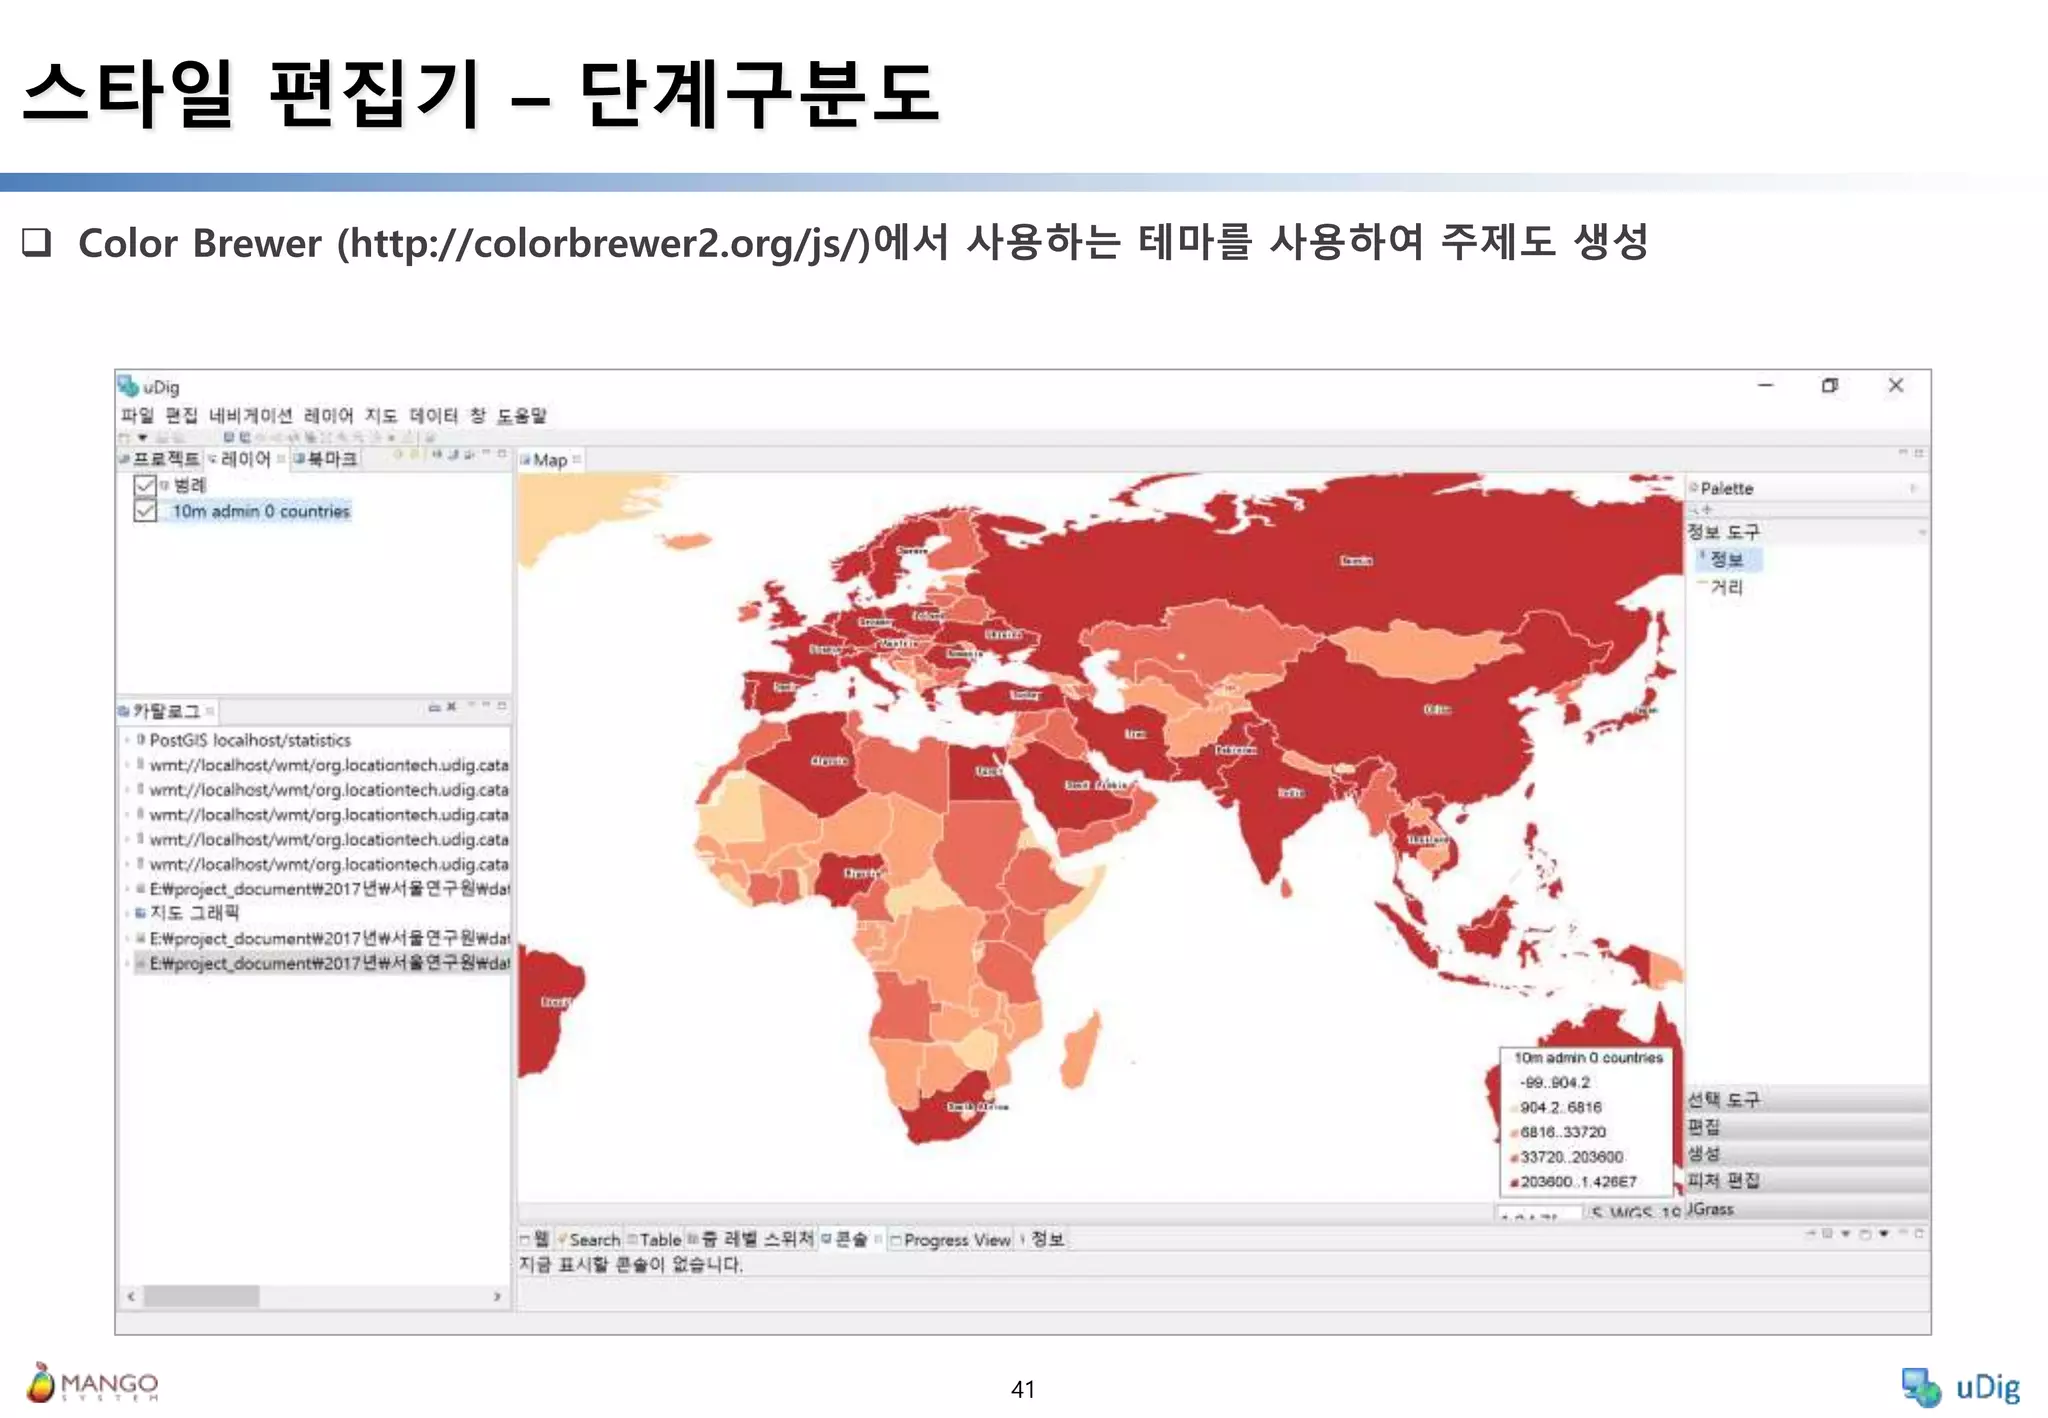Select the 정보 info tool

[x=1727, y=559]
